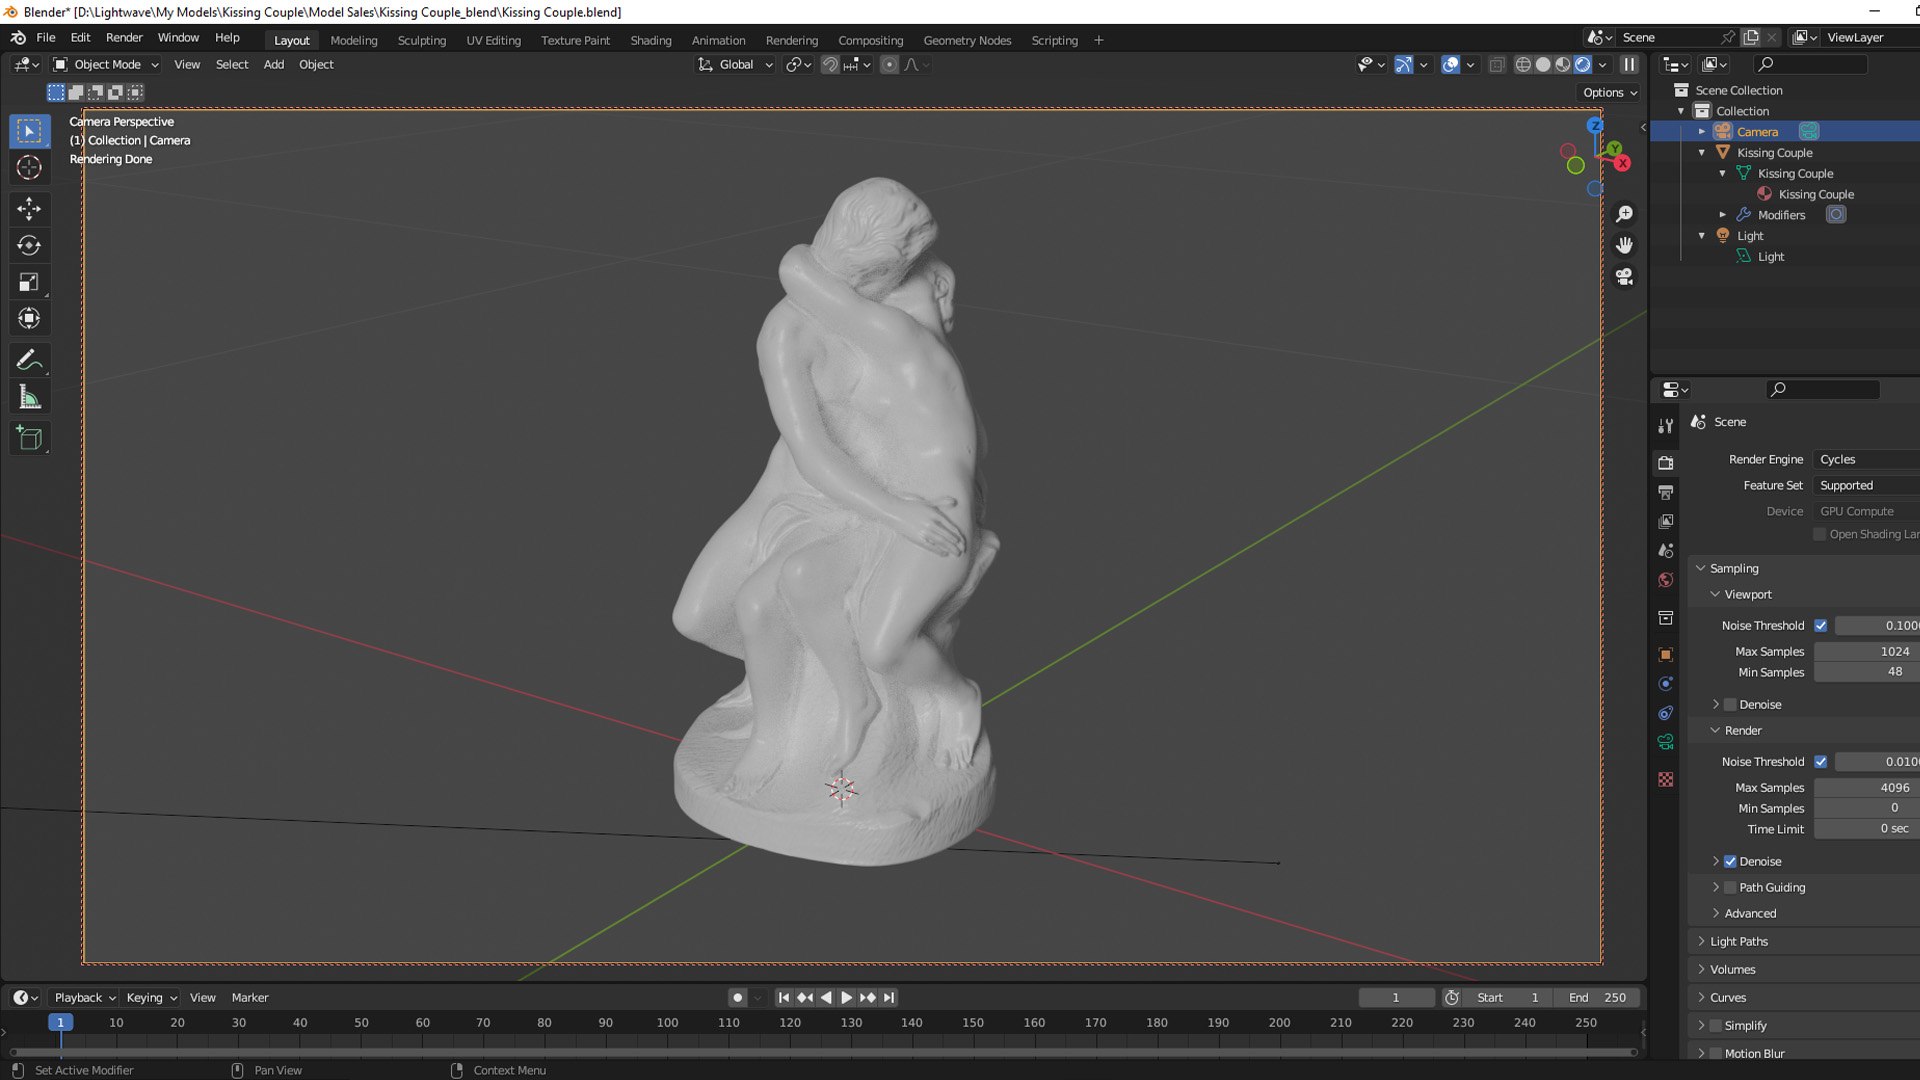Image resolution: width=1920 pixels, height=1080 pixels.
Task: Jump to the last frame
Action: (888, 997)
